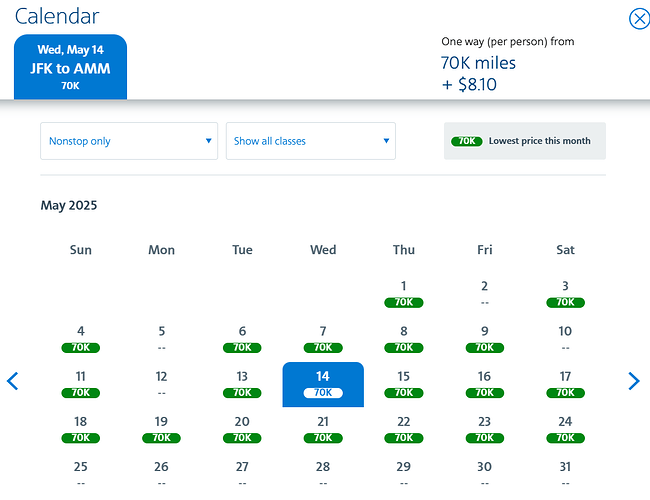Go to the next month
The height and width of the screenshot is (500, 650).
634,381
